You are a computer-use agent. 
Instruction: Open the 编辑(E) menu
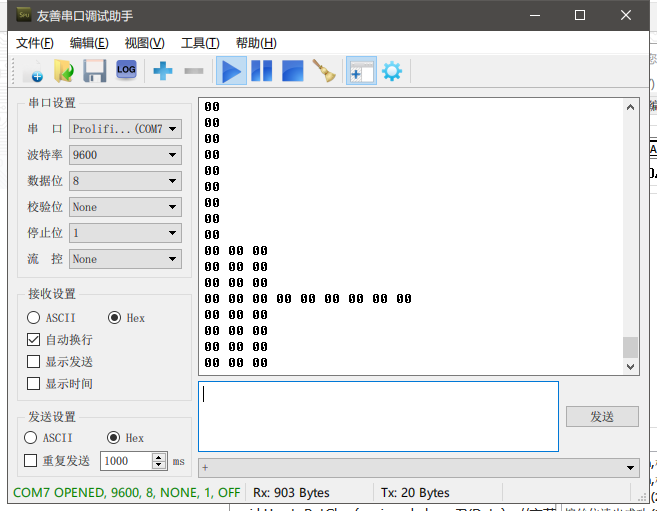89,43
